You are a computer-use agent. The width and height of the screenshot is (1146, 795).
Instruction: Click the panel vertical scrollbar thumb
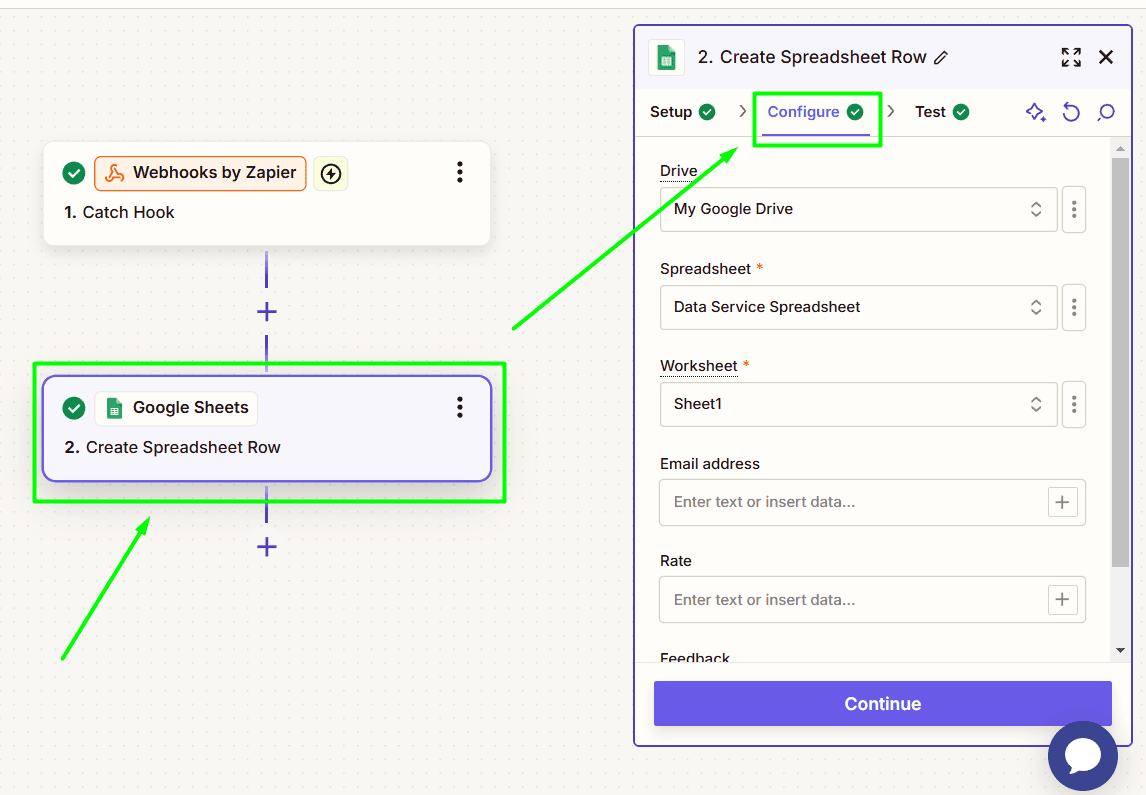[1120, 362]
